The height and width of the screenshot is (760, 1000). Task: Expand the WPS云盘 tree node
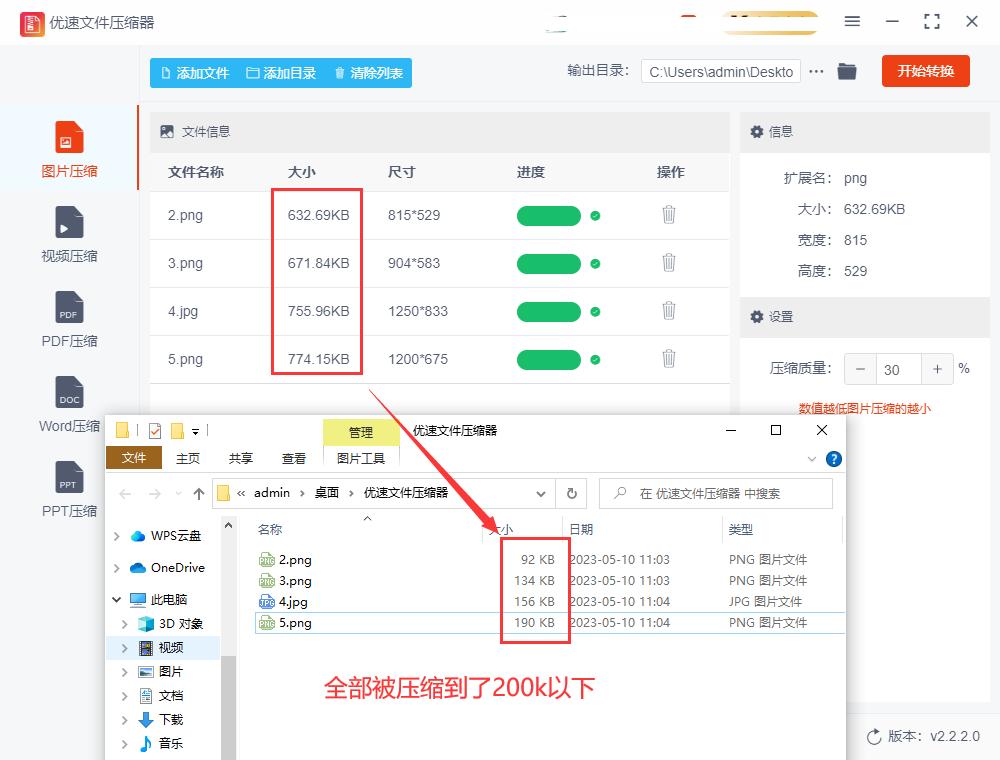[x=117, y=536]
